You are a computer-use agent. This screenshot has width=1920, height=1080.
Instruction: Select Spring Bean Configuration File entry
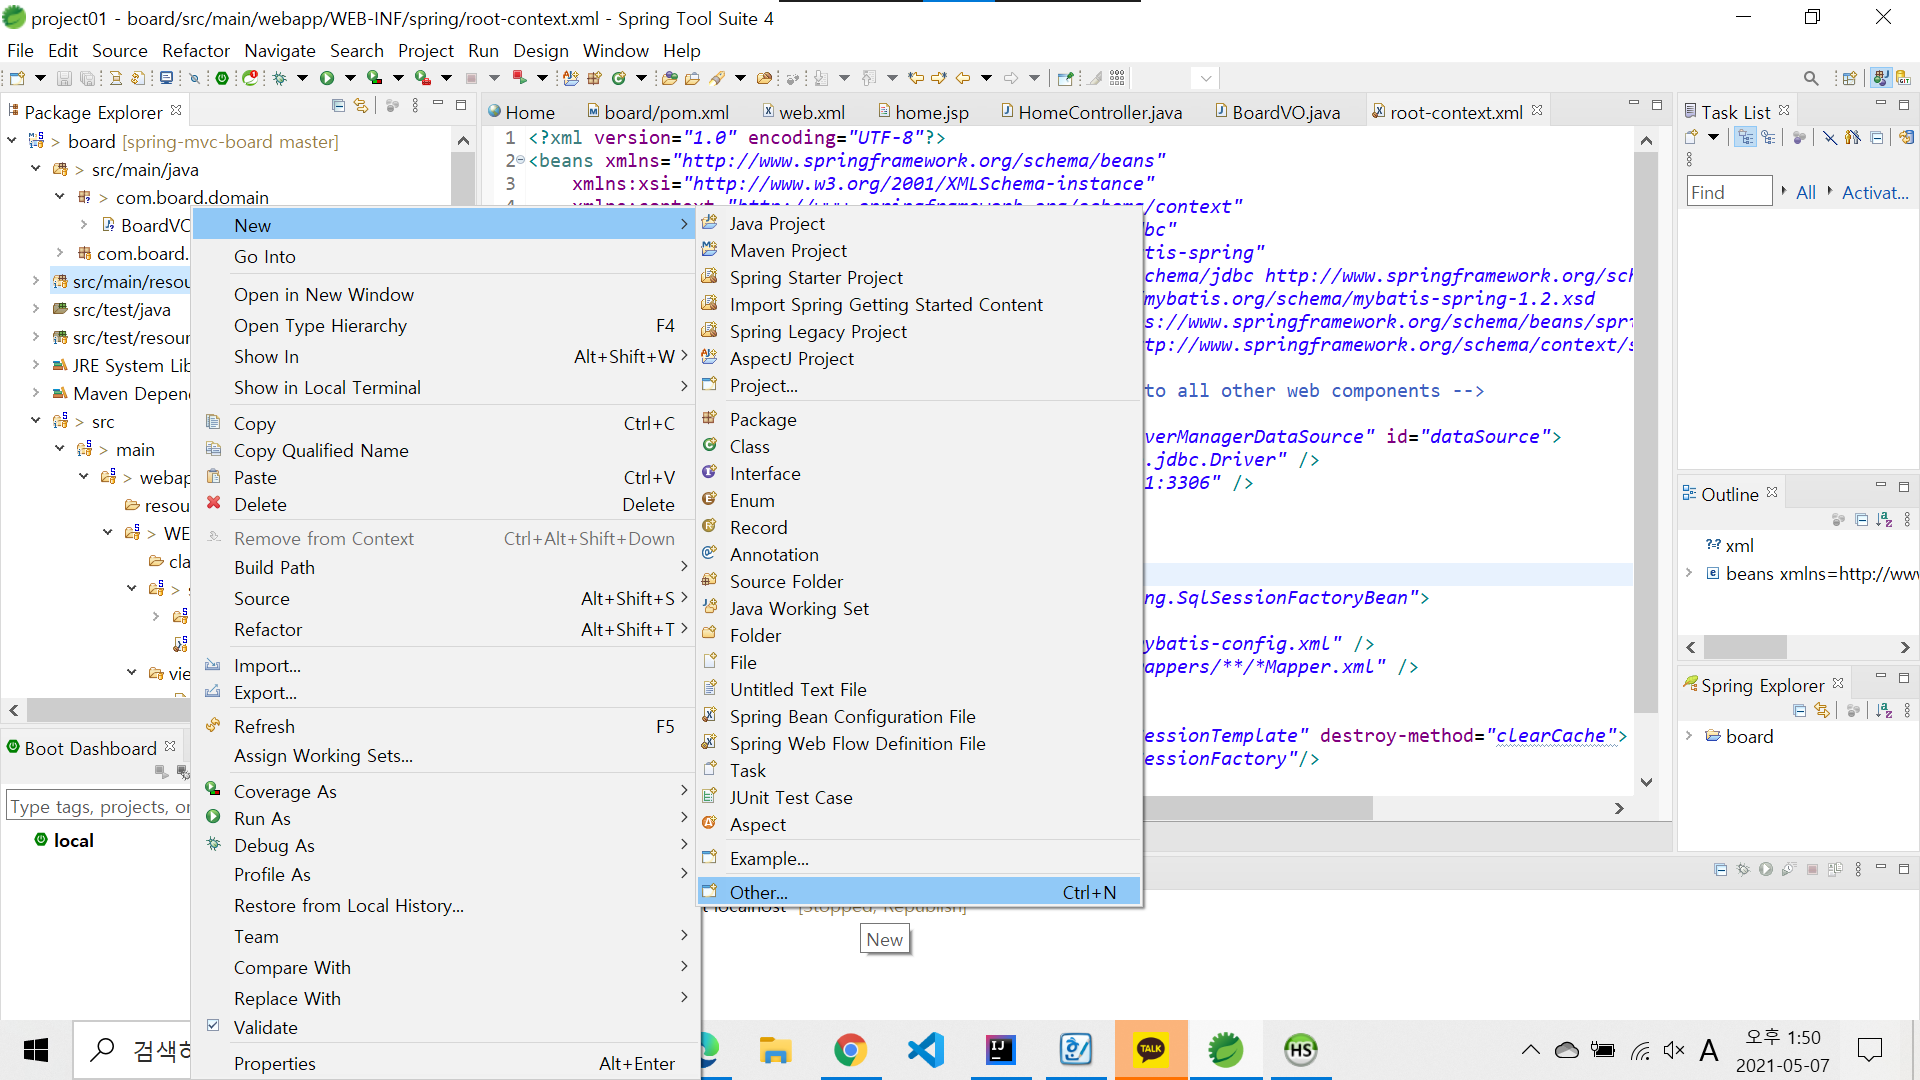point(852,716)
